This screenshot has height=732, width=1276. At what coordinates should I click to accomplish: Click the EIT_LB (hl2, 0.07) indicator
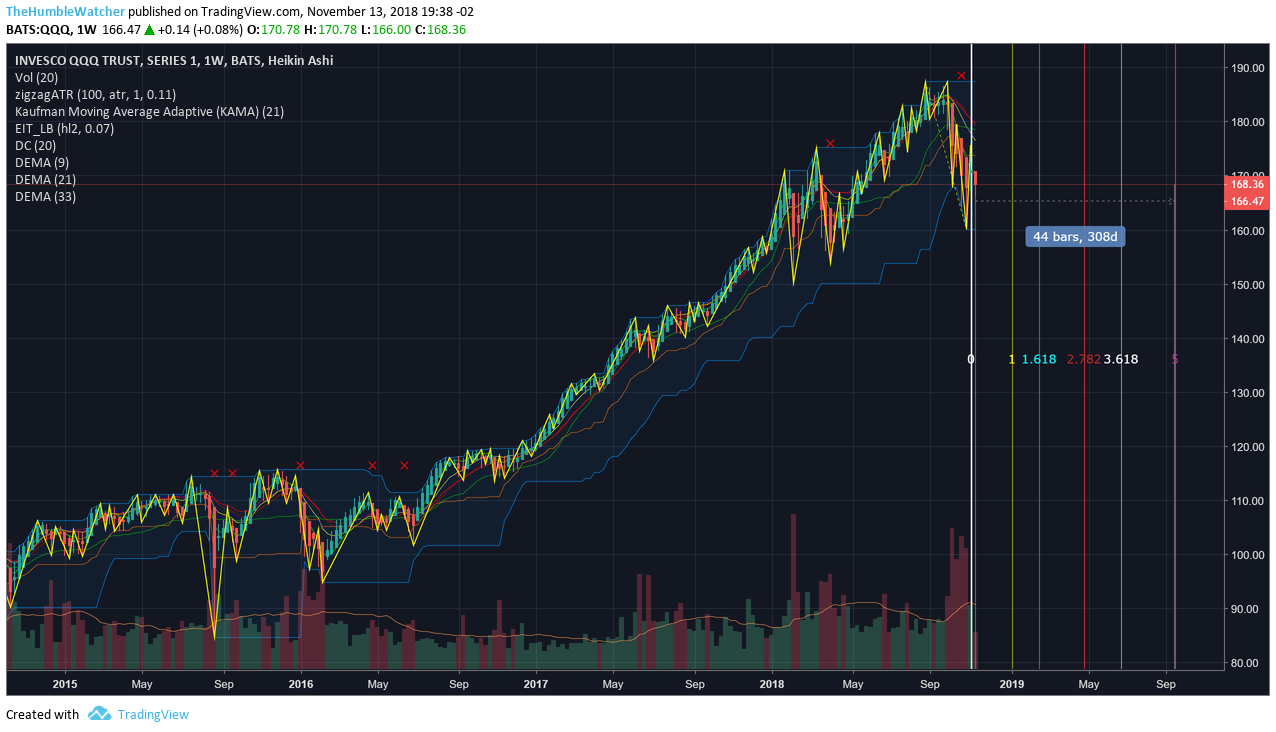click(64, 128)
